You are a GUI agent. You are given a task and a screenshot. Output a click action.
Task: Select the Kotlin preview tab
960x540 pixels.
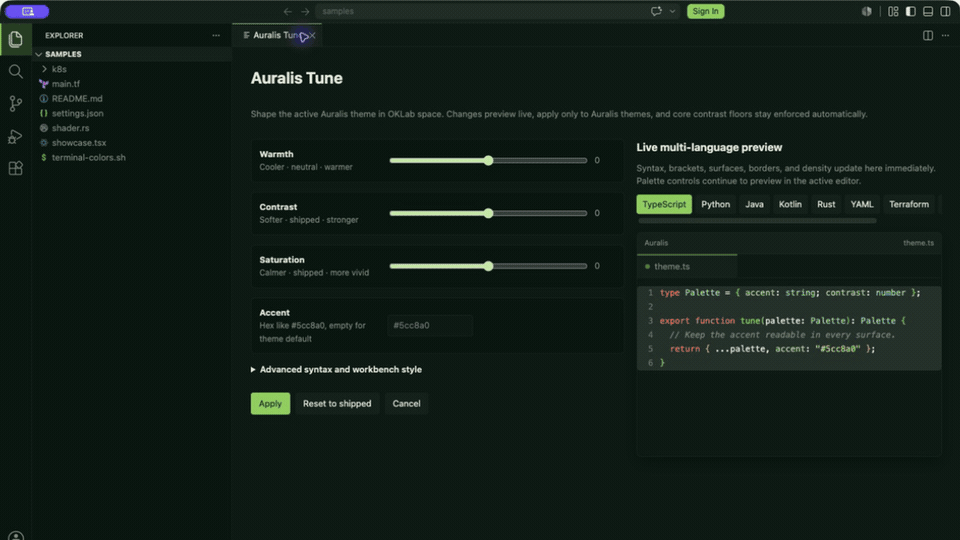(790, 204)
